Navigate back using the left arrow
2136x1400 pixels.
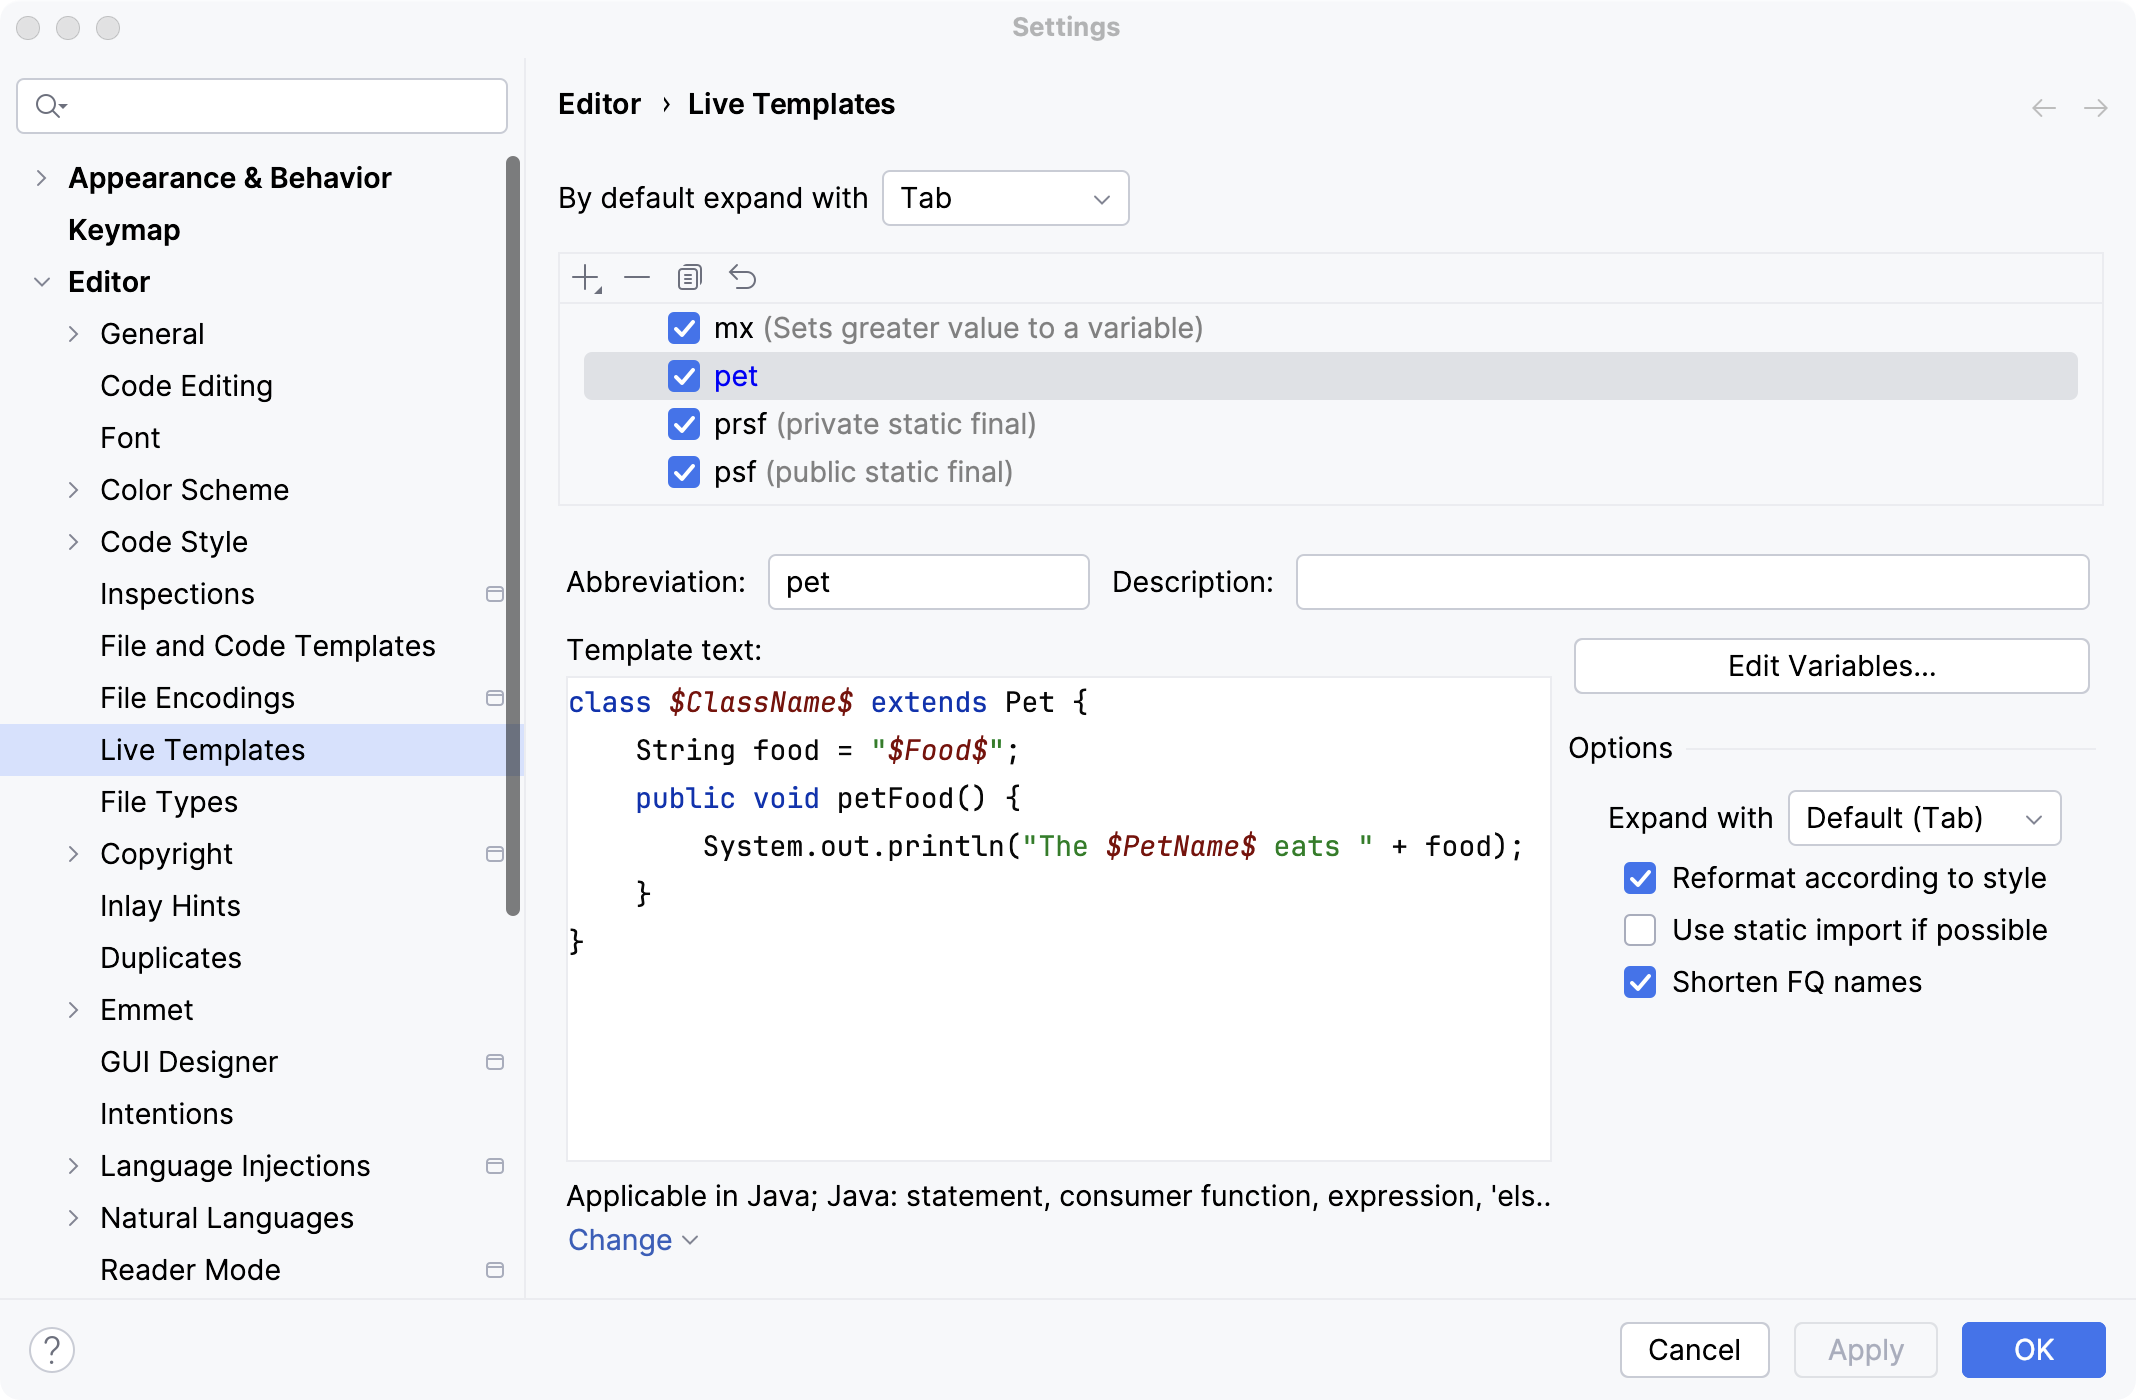2042,107
